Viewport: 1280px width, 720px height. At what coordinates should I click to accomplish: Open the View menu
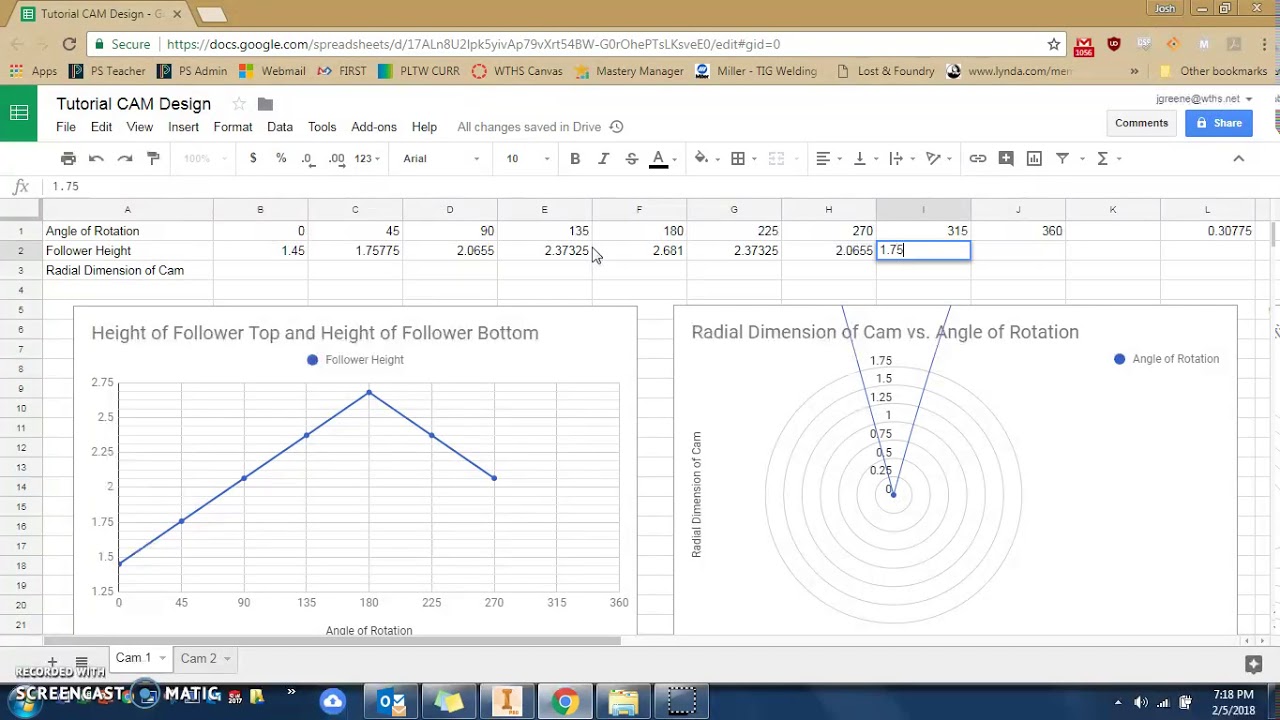[140, 127]
